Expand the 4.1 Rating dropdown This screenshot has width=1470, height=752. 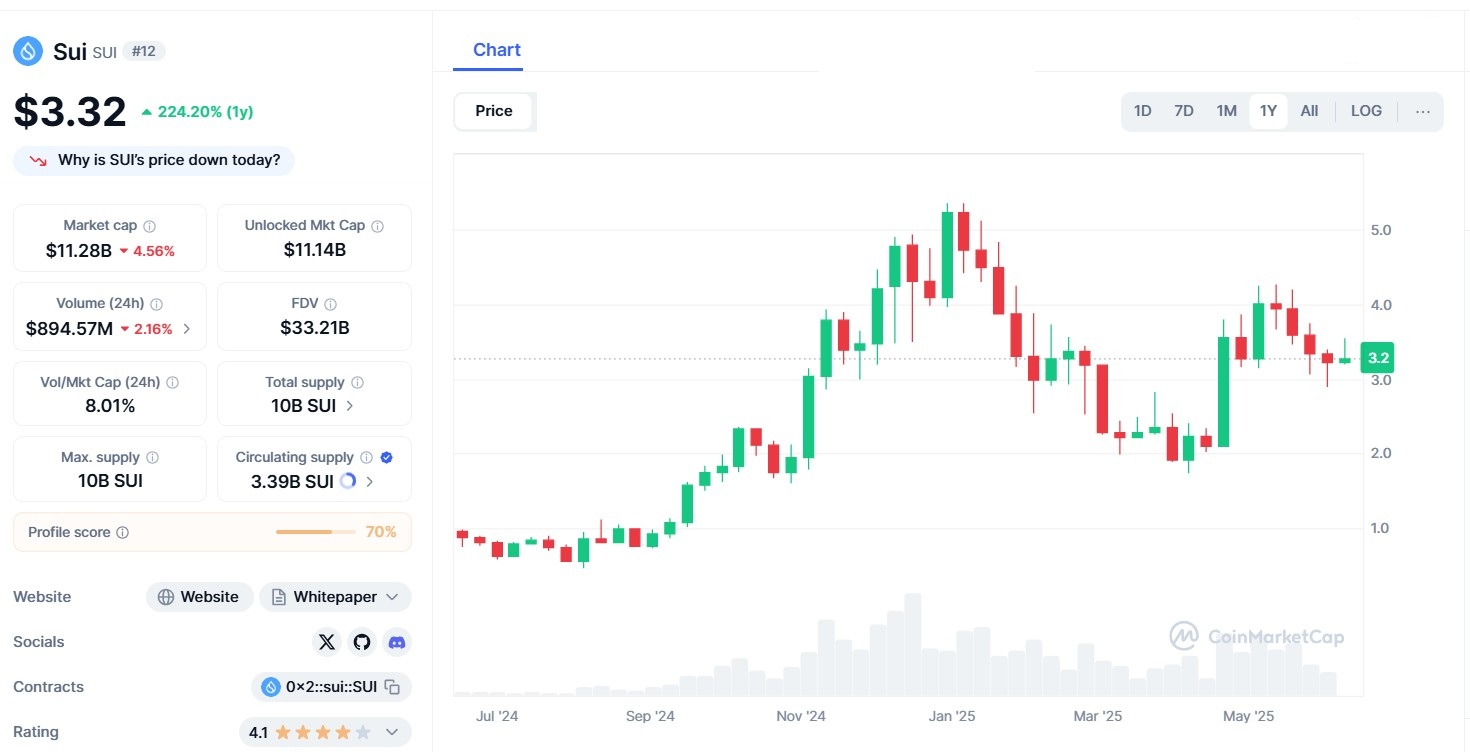tap(391, 732)
